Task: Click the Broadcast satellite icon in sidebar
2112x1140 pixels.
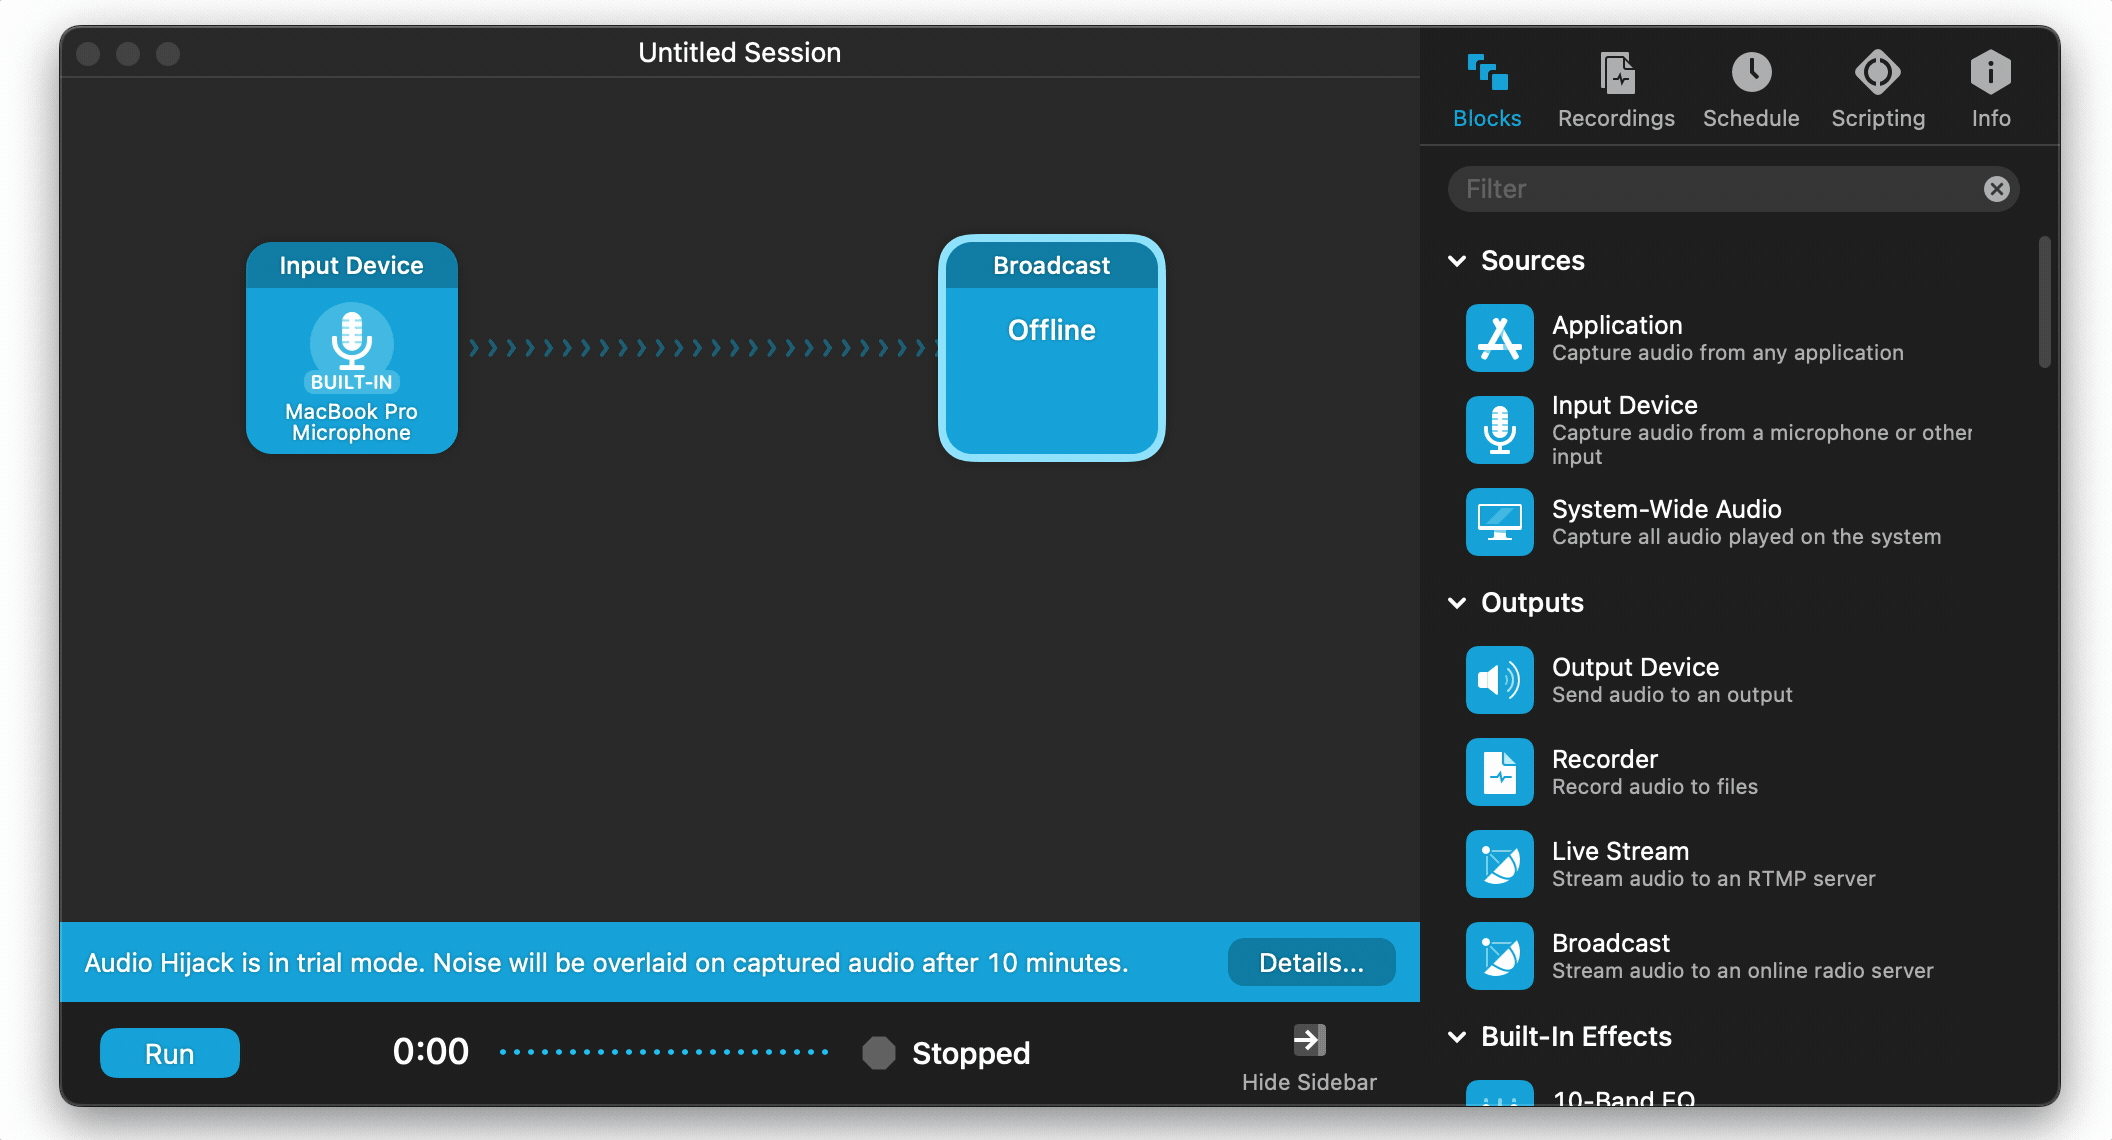Action: coord(1499,956)
